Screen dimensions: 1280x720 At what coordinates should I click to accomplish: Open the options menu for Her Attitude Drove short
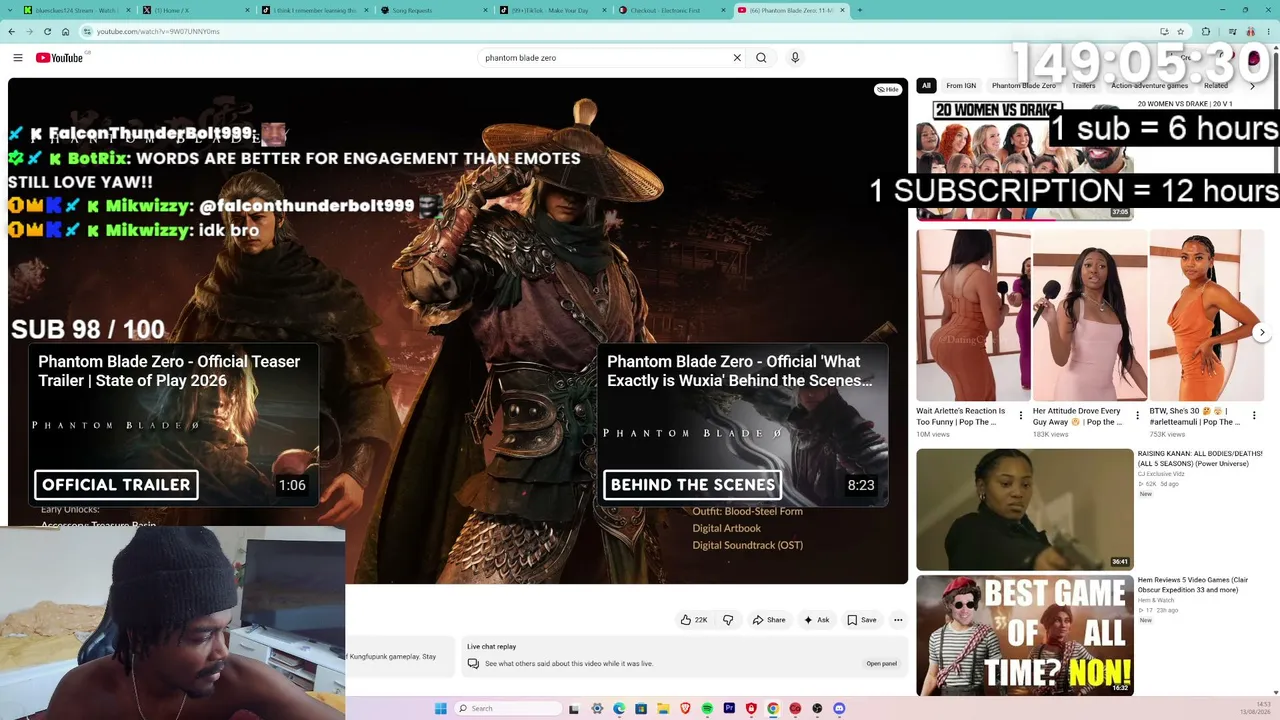1137,415
